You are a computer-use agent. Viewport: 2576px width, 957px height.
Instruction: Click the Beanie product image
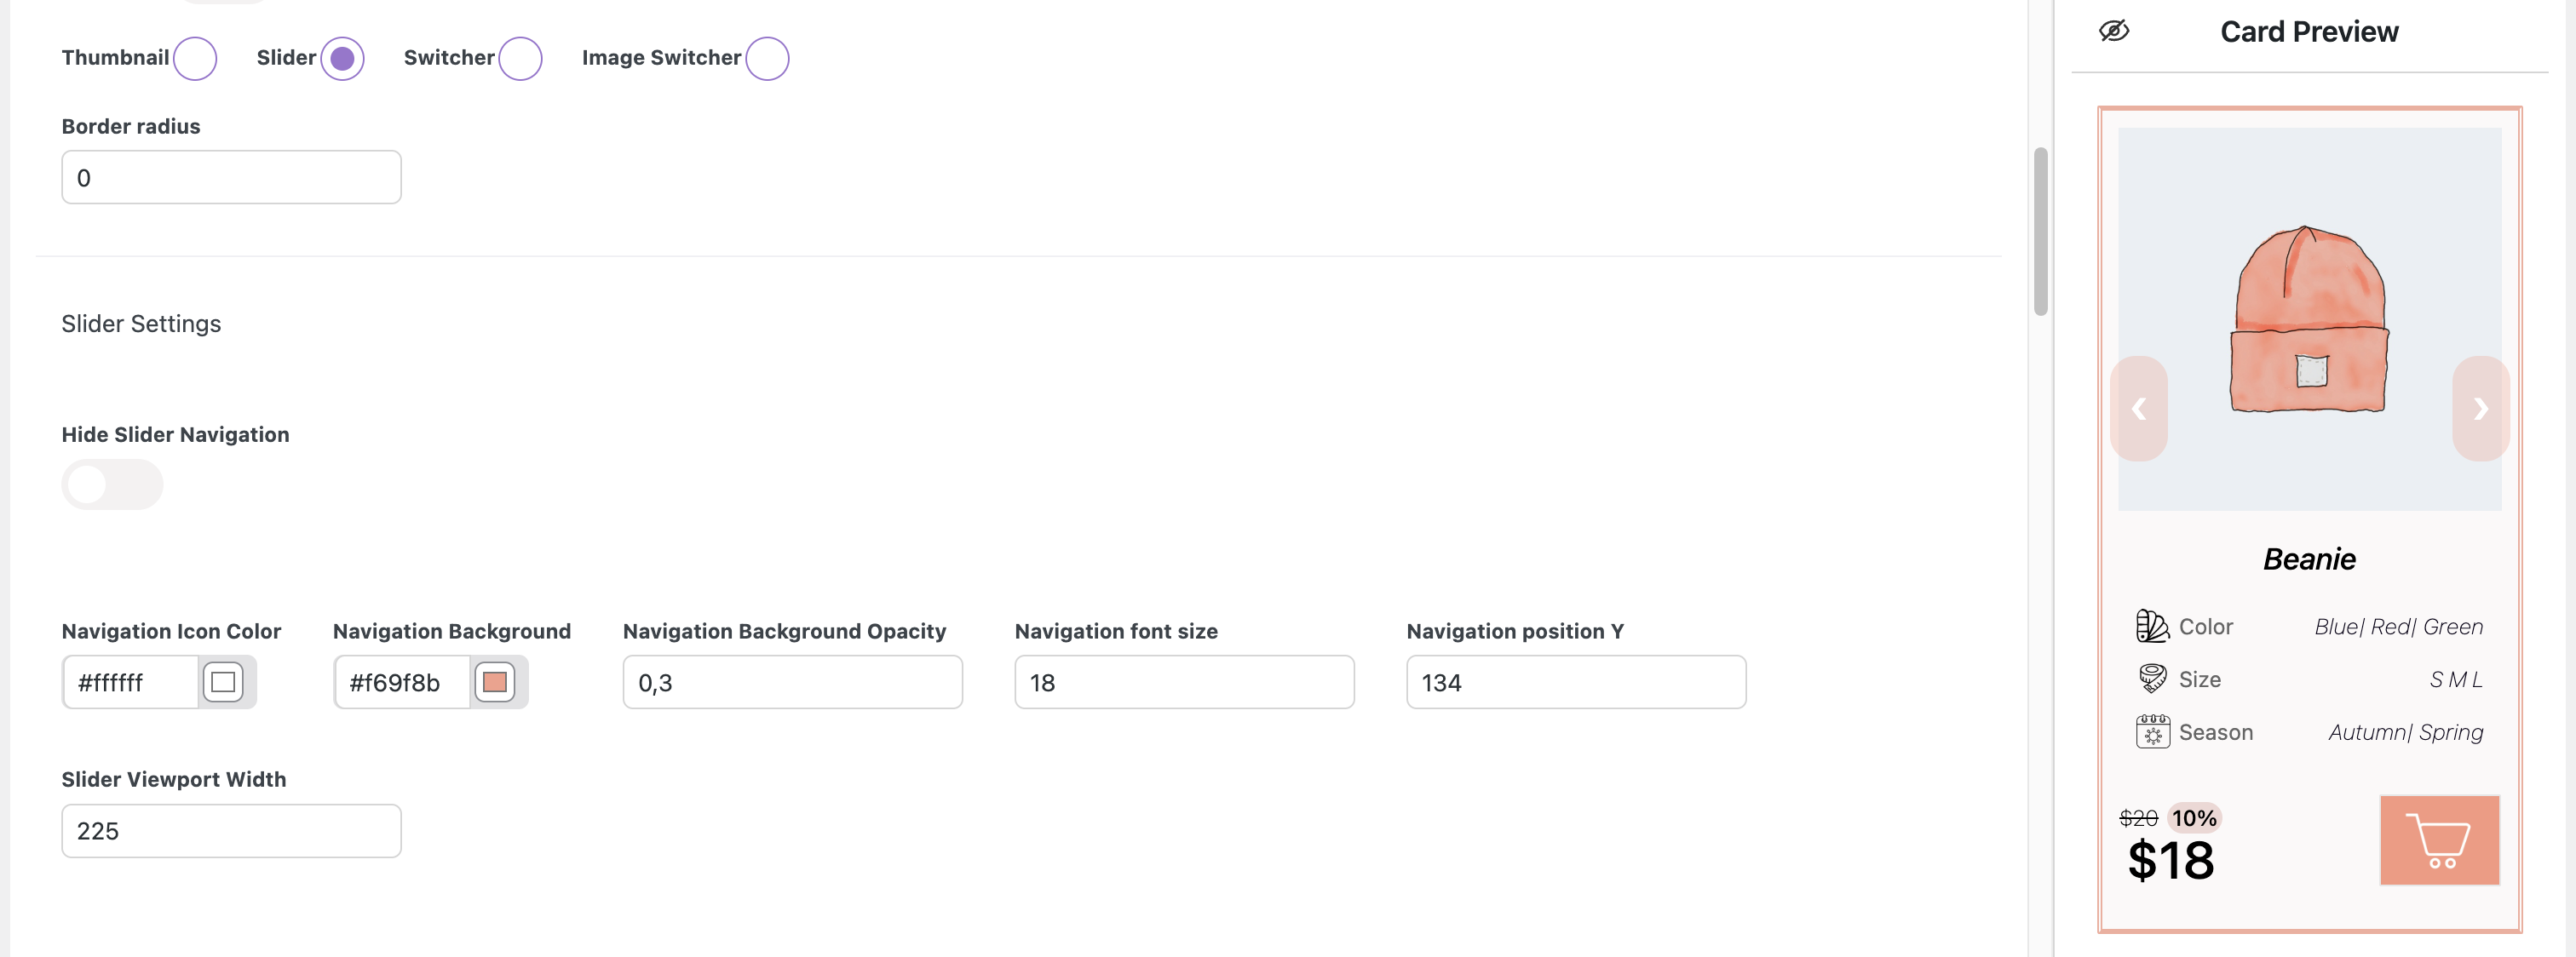pos(2309,319)
